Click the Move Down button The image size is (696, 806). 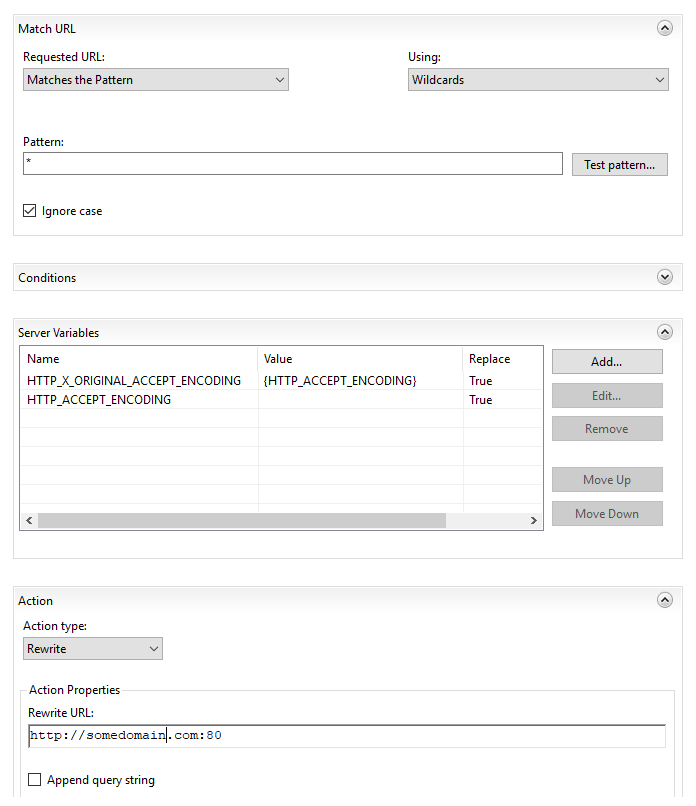coord(607,514)
